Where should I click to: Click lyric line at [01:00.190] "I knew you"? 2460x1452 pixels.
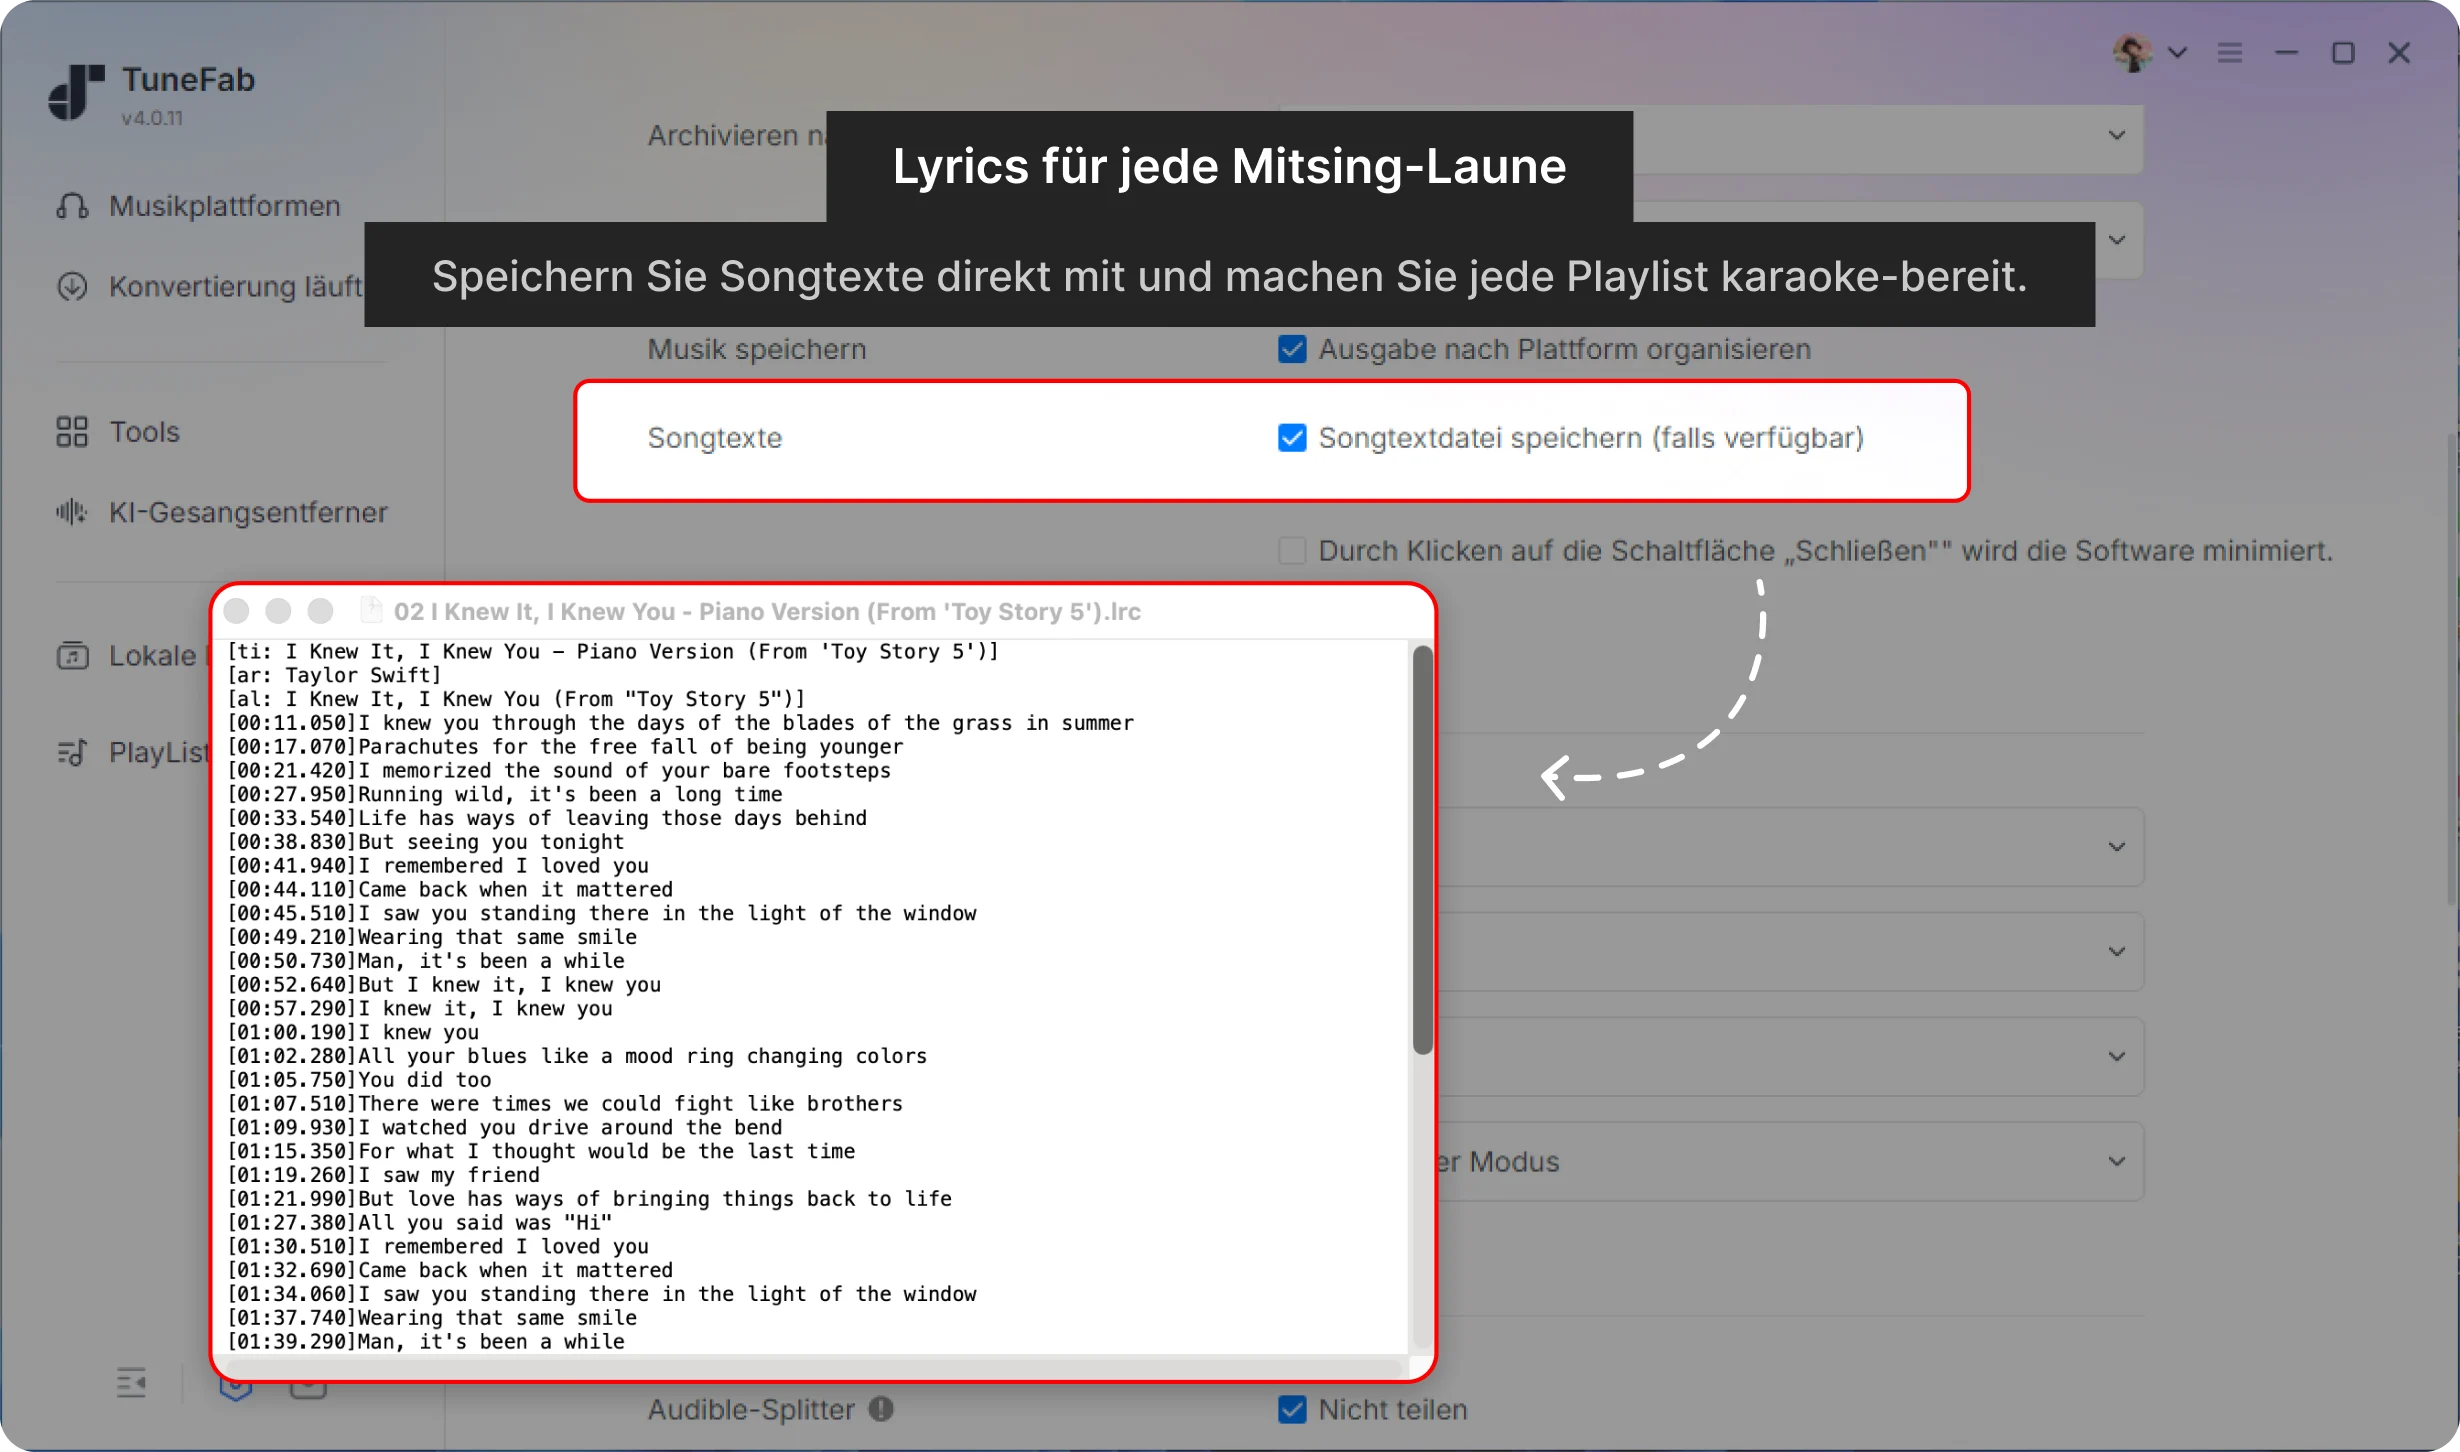click(x=353, y=1032)
